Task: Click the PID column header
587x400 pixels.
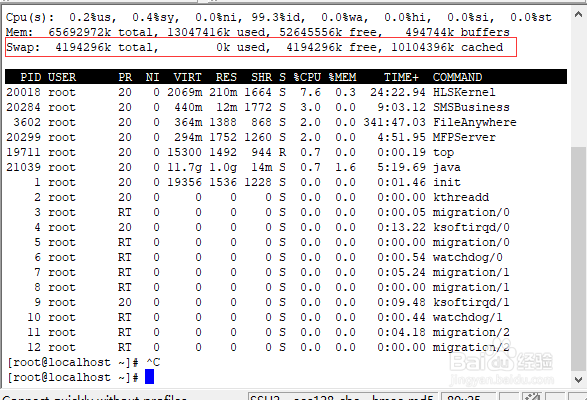Action: pos(30,77)
